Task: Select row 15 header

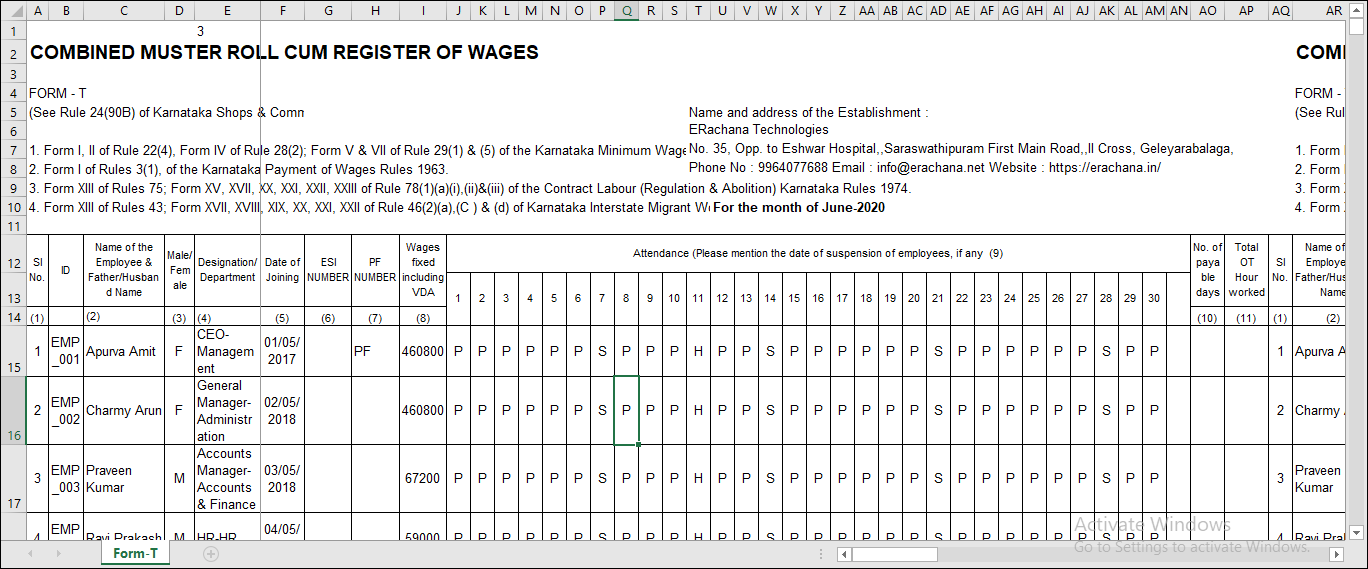Action: tap(12, 351)
